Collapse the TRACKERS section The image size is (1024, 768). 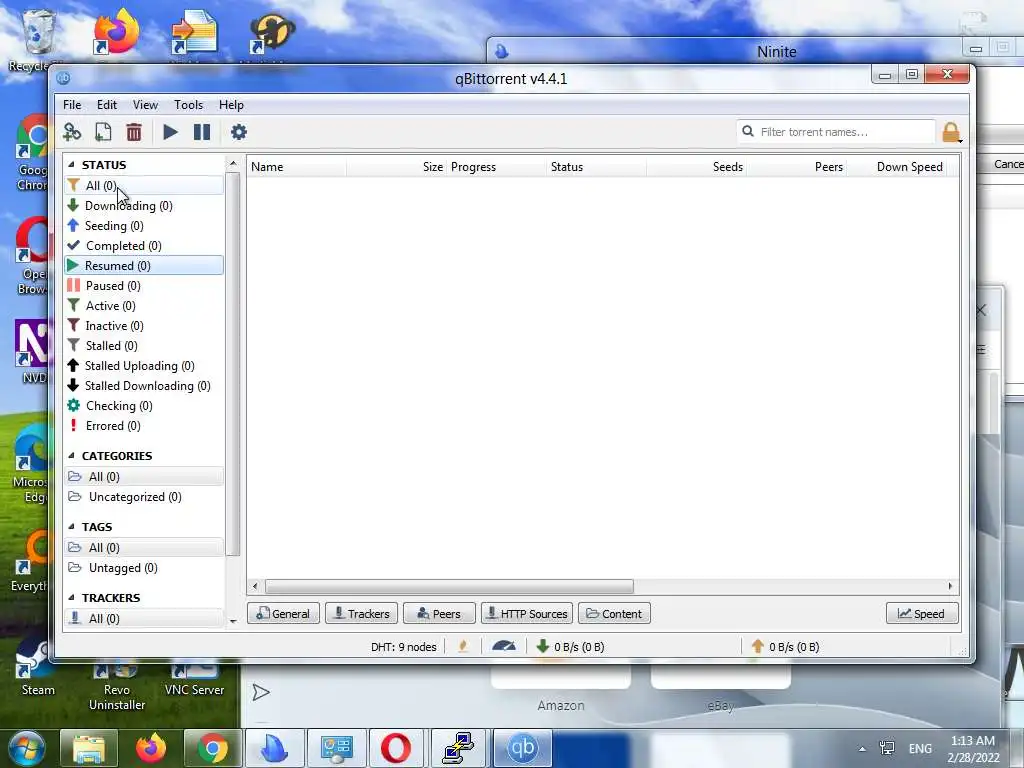[x=71, y=598]
